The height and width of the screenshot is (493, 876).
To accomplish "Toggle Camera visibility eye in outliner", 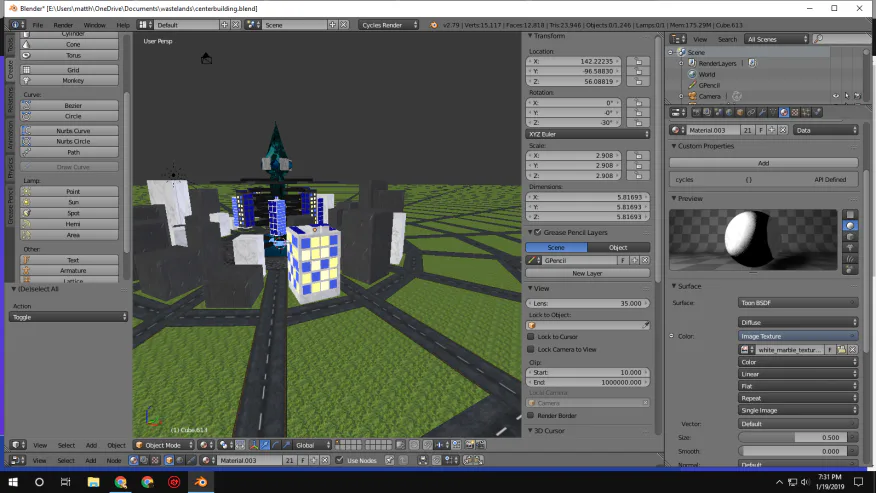I will [x=836, y=96].
